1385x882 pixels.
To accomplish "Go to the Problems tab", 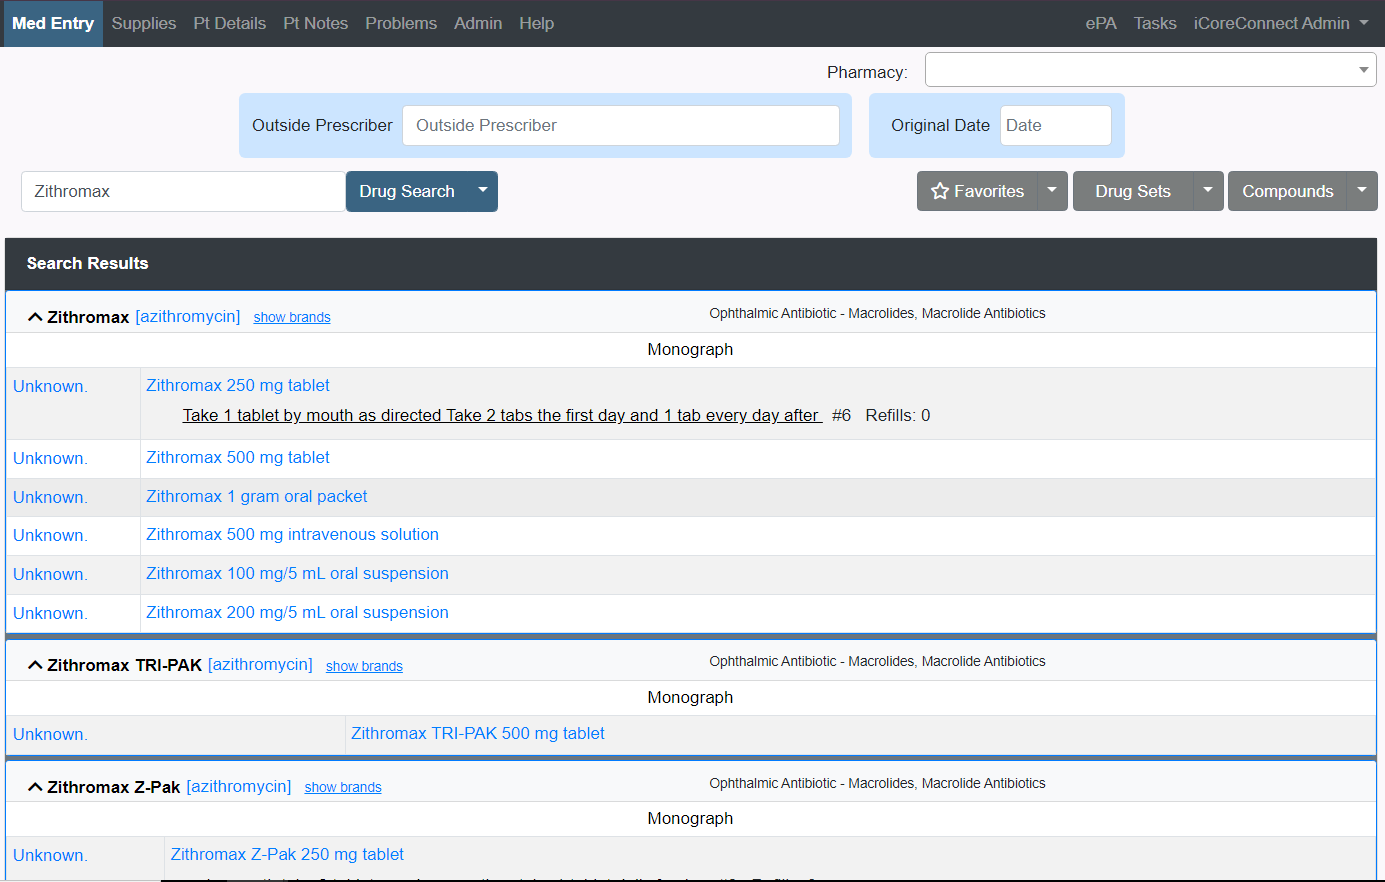I will pos(401,23).
